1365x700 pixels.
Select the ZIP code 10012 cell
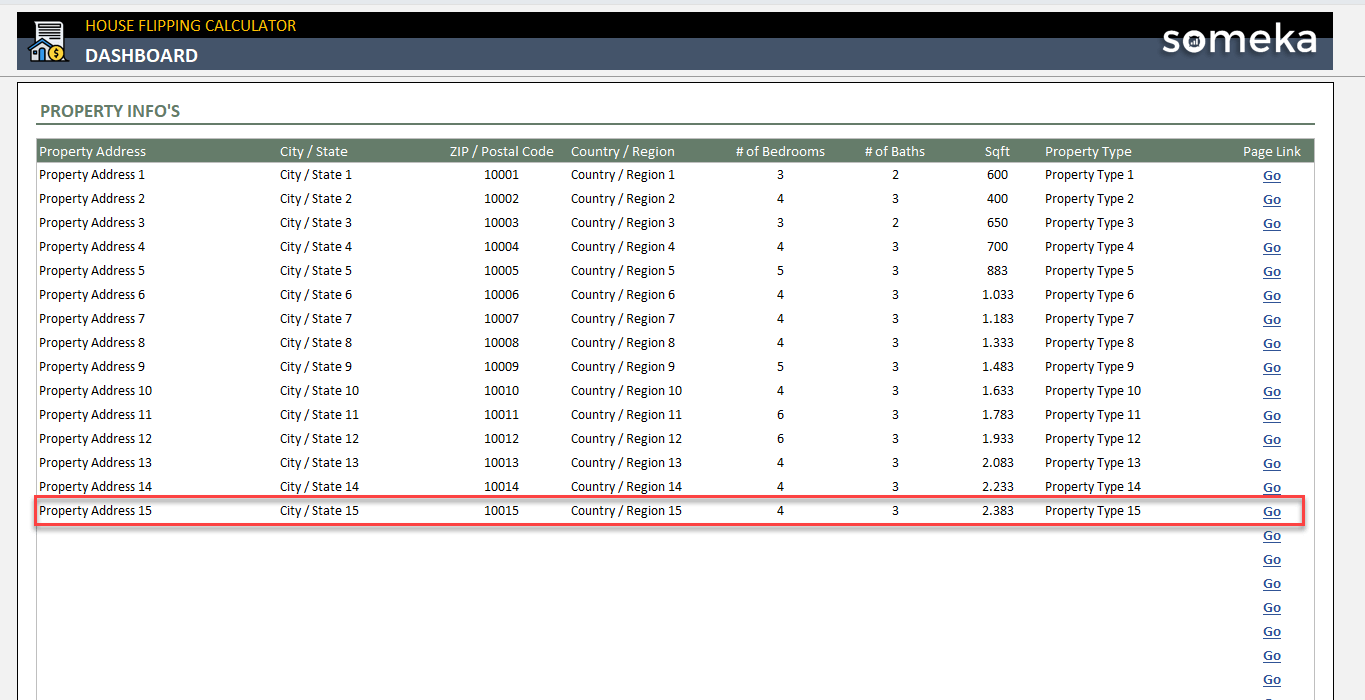pyautogui.click(x=501, y=439)
